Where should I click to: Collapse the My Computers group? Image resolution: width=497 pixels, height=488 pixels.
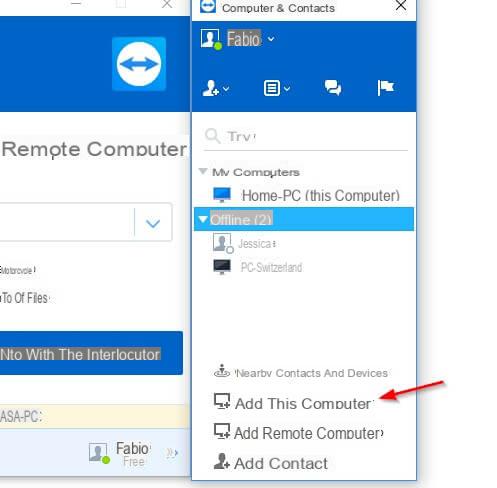(x=203, y=171)
